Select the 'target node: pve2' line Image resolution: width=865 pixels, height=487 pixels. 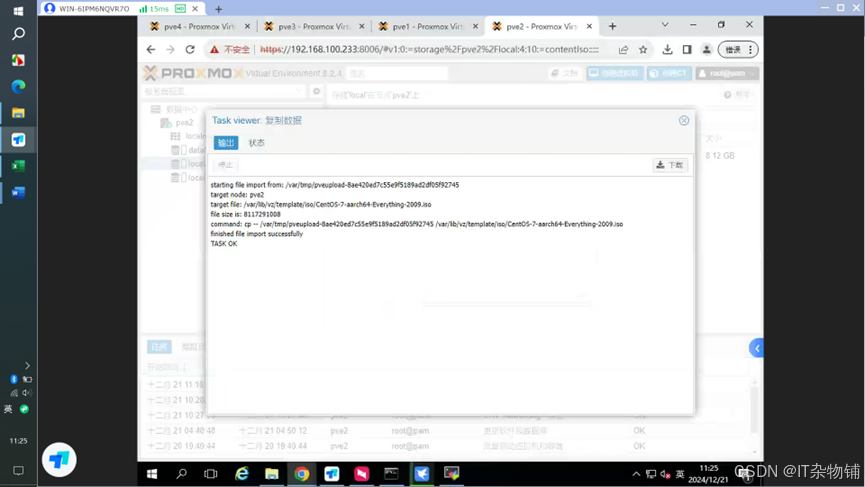(237, 195)
